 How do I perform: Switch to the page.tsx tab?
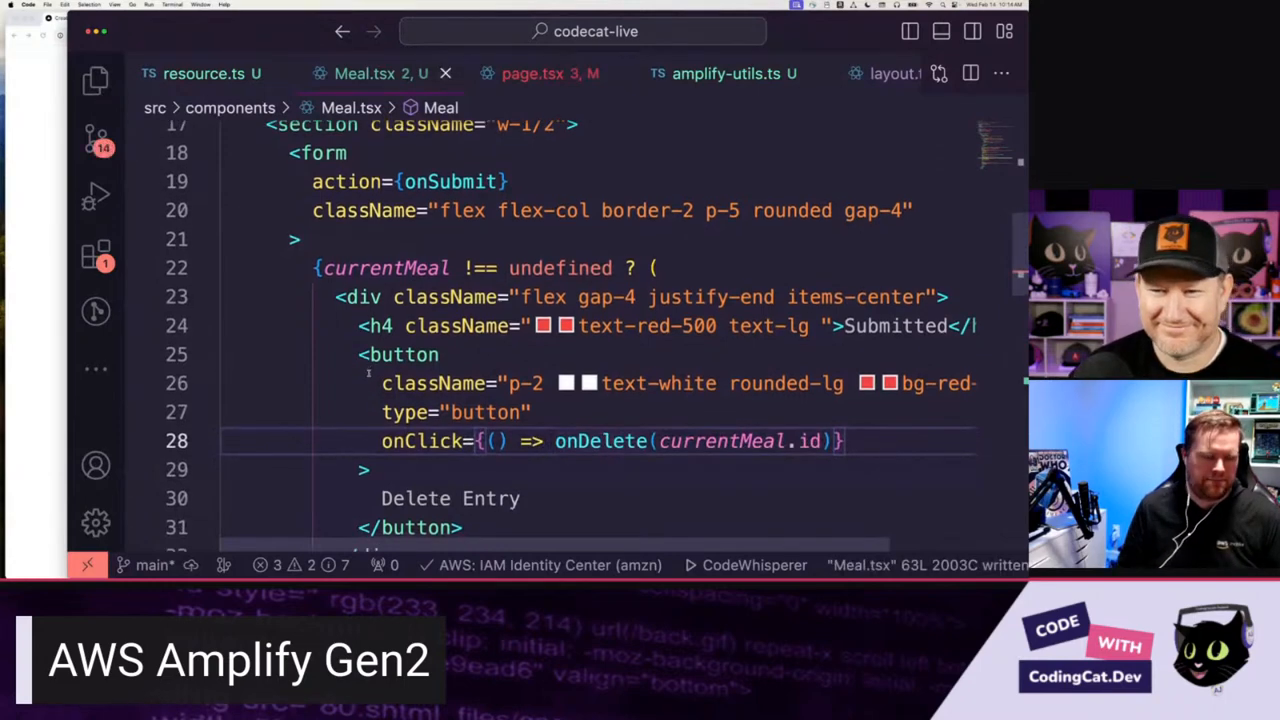point(539,73)
